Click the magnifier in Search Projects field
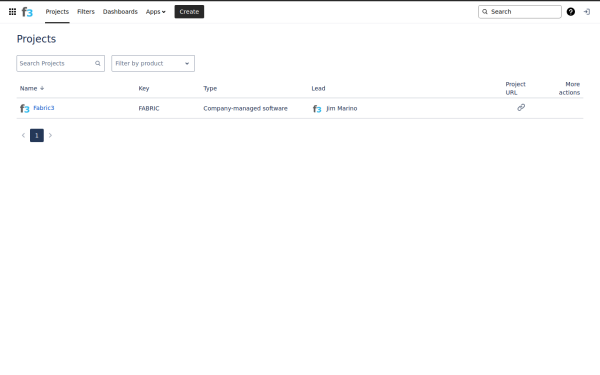Image resolution: width=600 pixels, height=375 pixels. [x=98, y=64]
